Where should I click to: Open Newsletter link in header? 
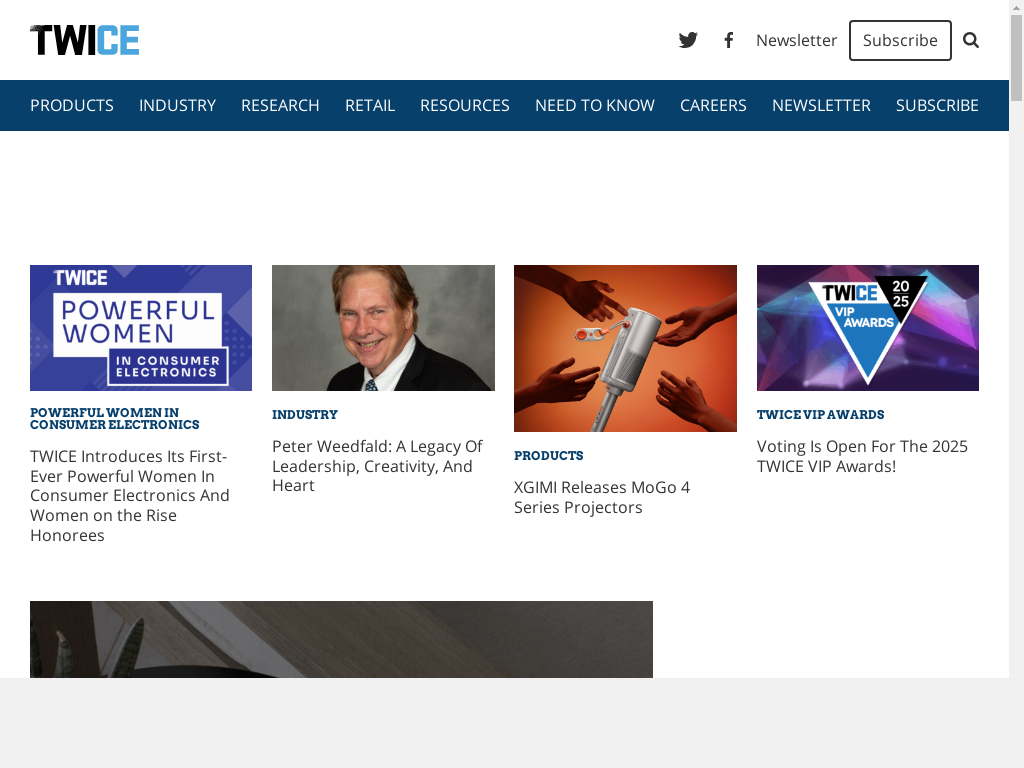[796, 40]
